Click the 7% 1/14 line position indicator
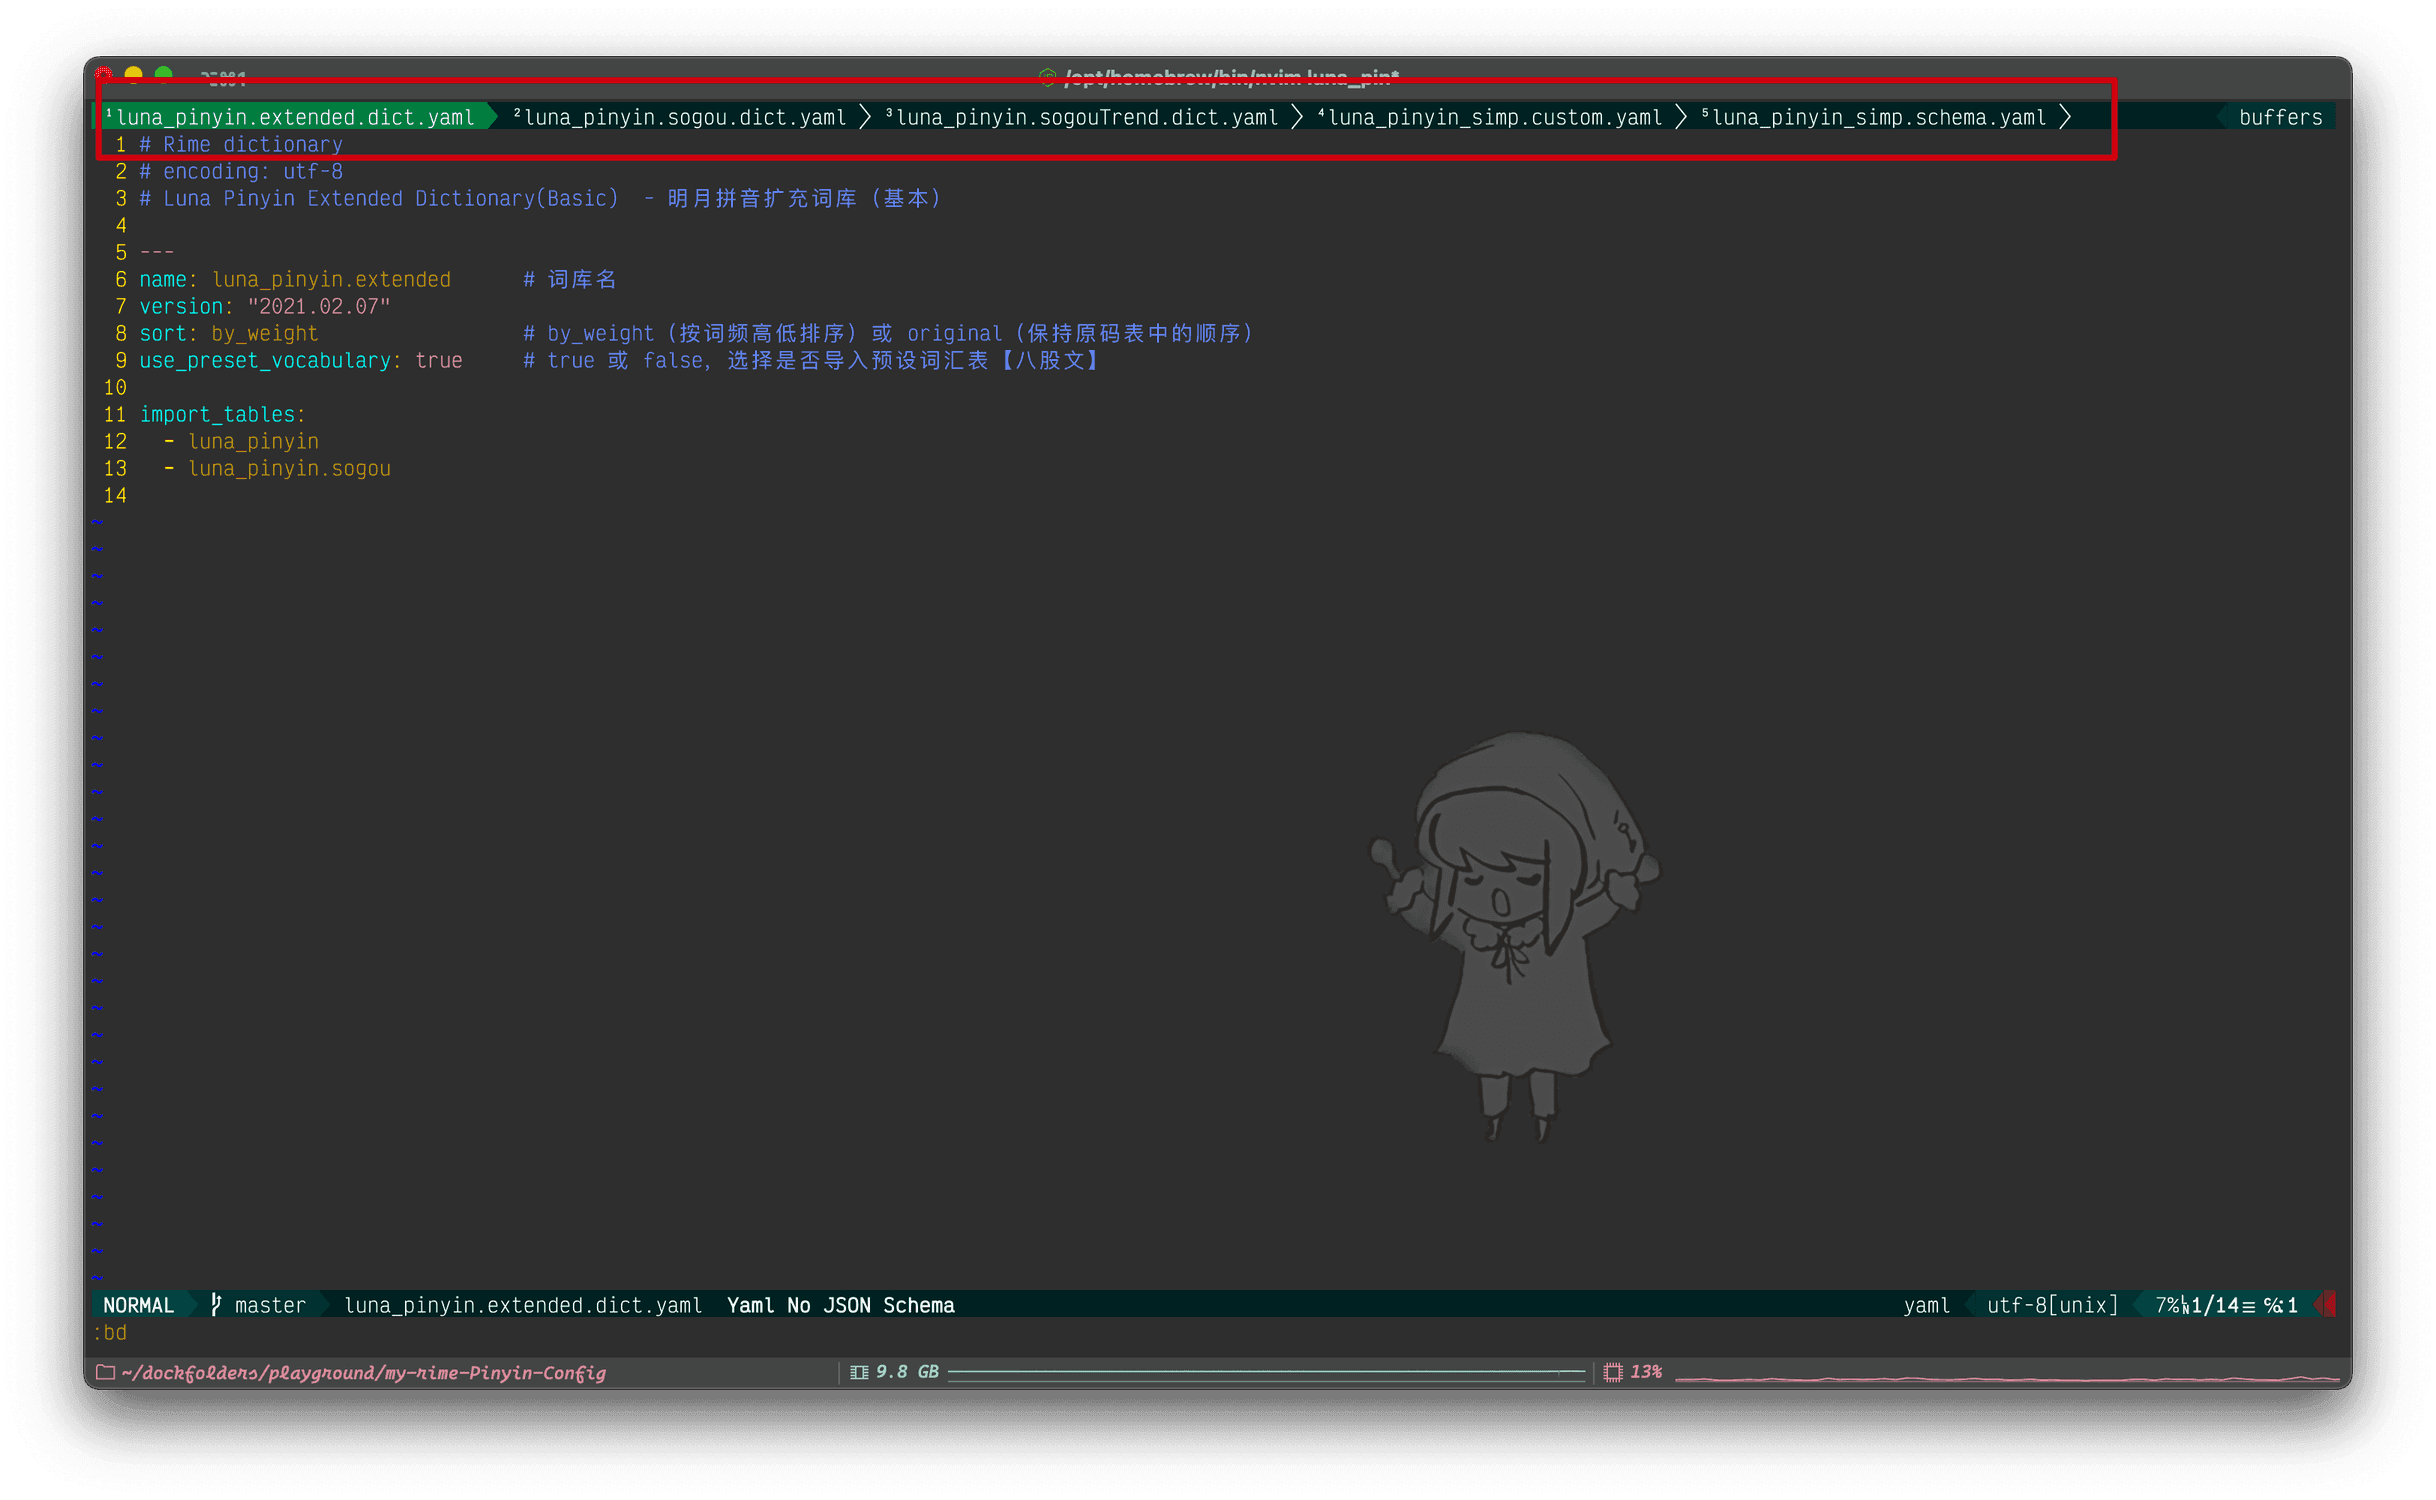The height and width of the screenshot is (1500, 2436). [2226, 1305]
